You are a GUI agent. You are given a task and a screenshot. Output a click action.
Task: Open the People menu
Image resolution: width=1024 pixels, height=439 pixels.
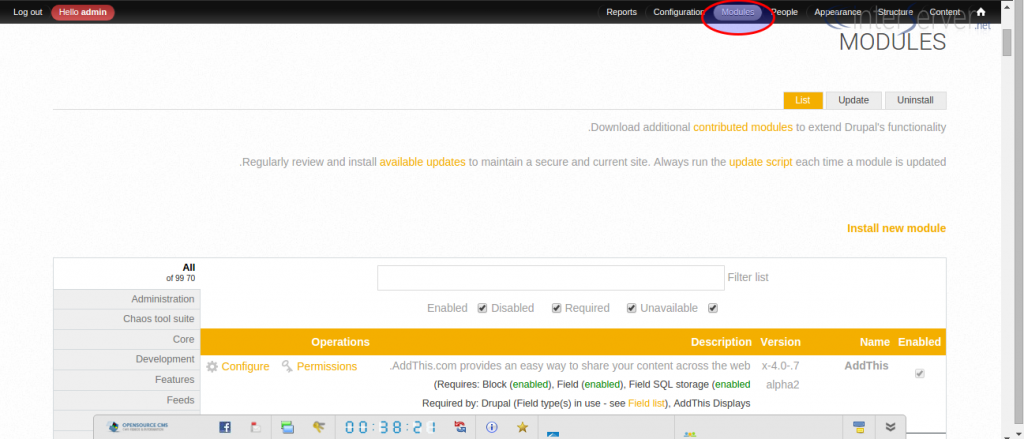click(784, 12)
